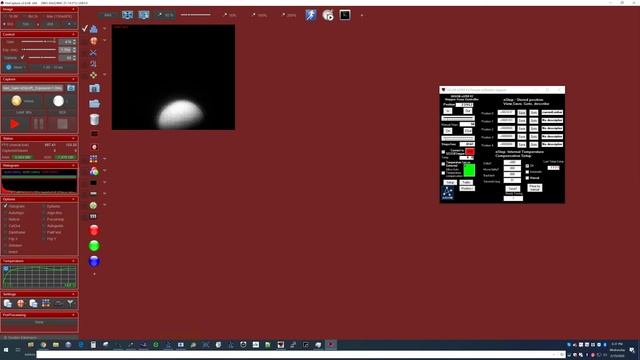
Task: Click the second monitor icon in top toolbar
Action: point(144,15)
